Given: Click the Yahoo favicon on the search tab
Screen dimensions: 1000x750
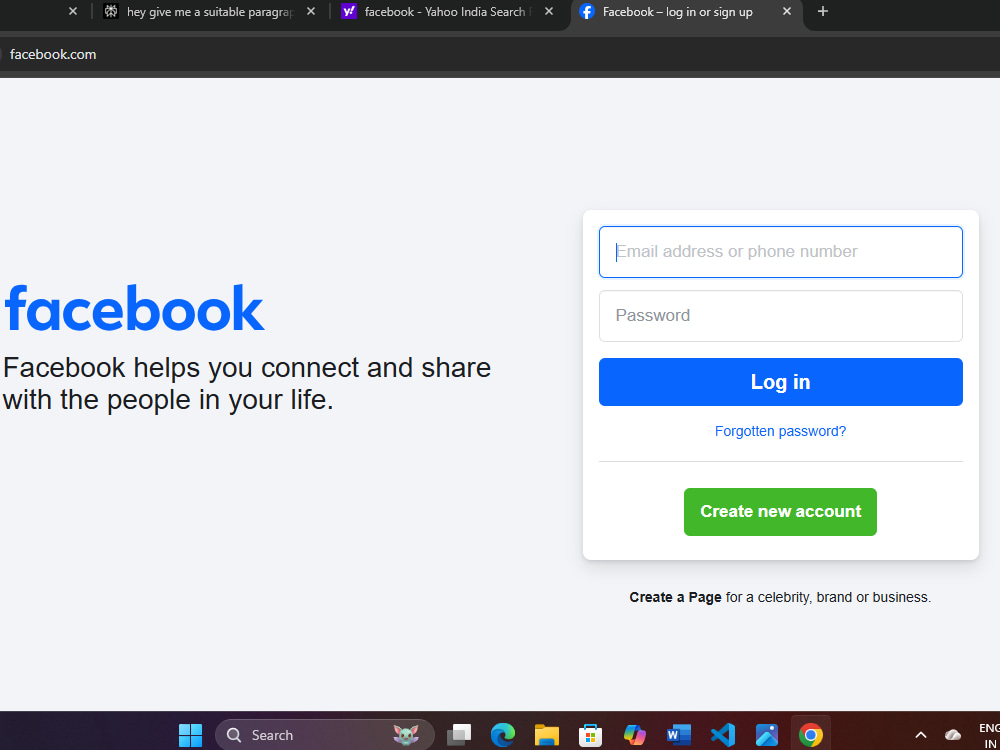Looking at the screenshot, I should [x=349, y=11].
